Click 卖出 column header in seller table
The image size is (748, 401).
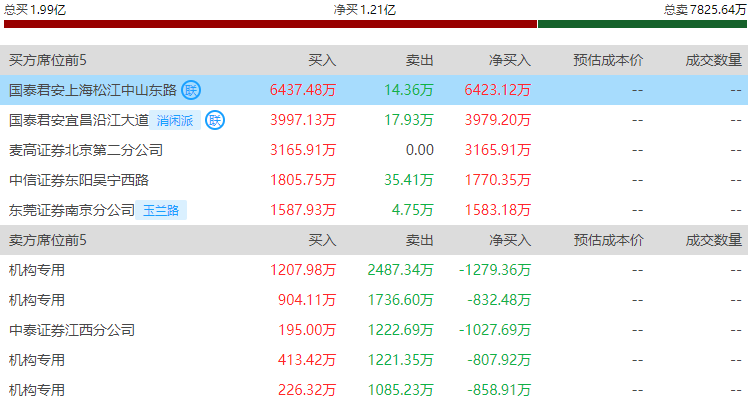(419, 240)
